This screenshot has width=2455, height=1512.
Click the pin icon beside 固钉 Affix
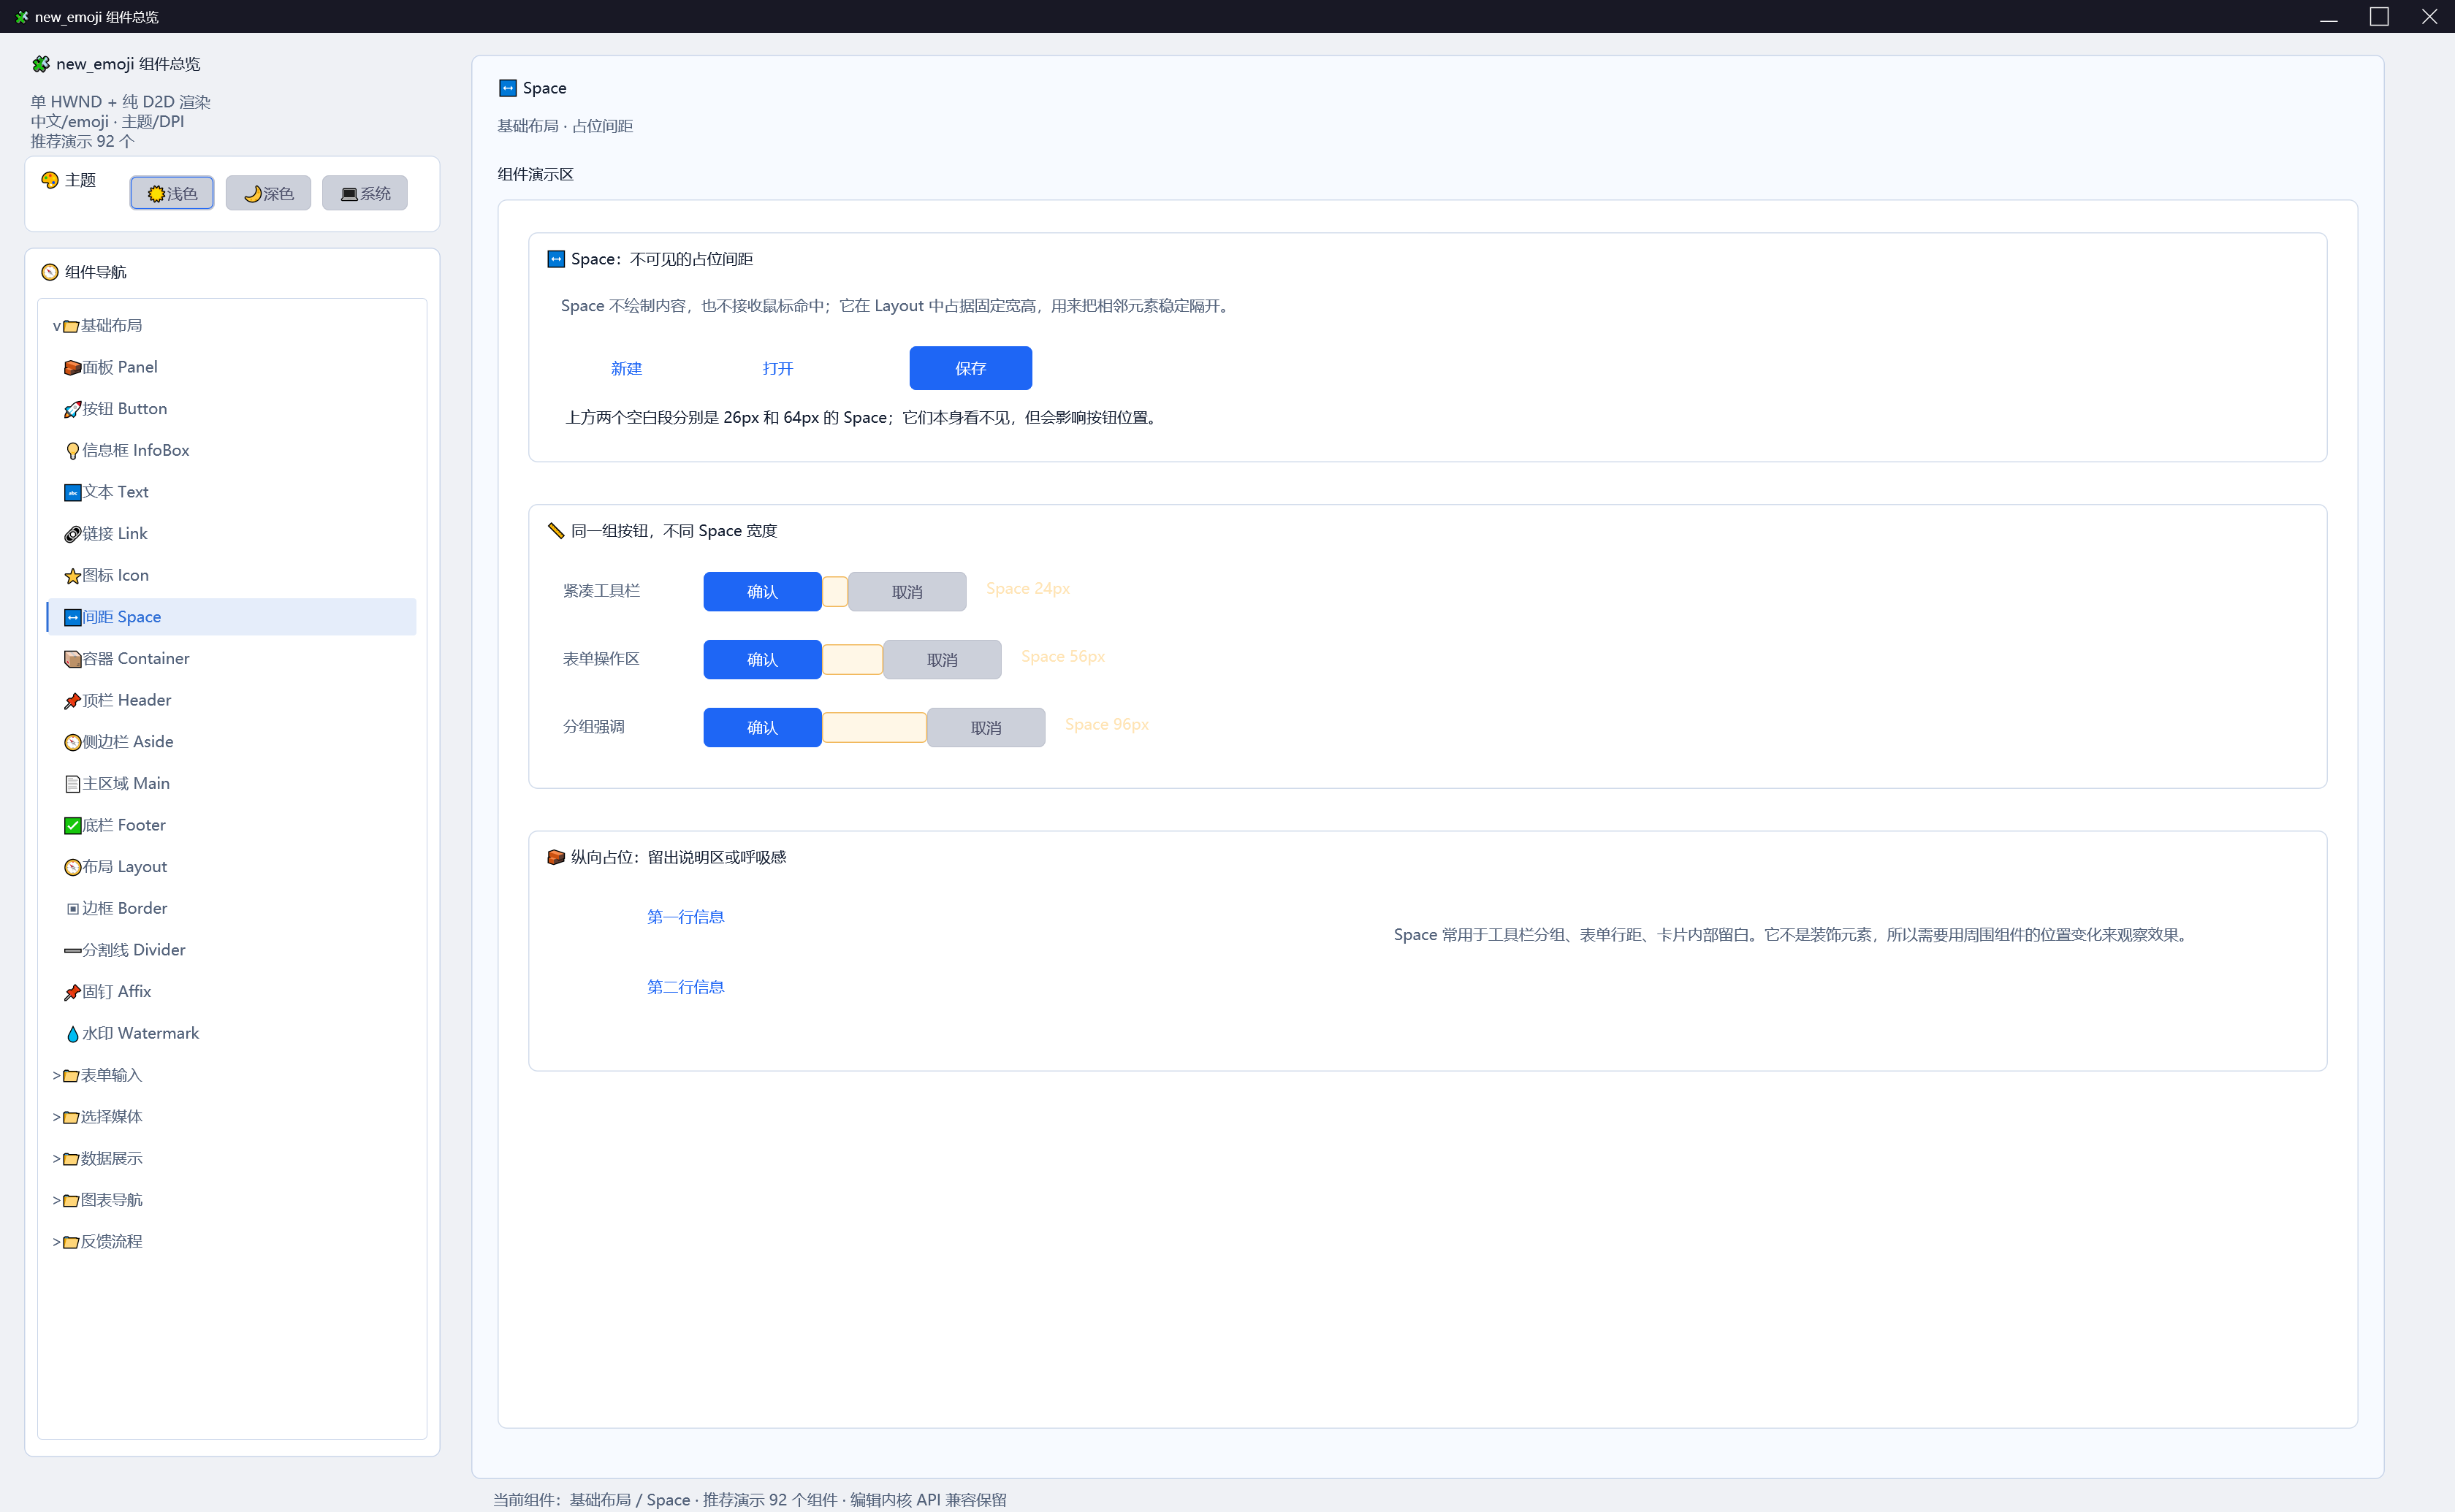[72, 992]
